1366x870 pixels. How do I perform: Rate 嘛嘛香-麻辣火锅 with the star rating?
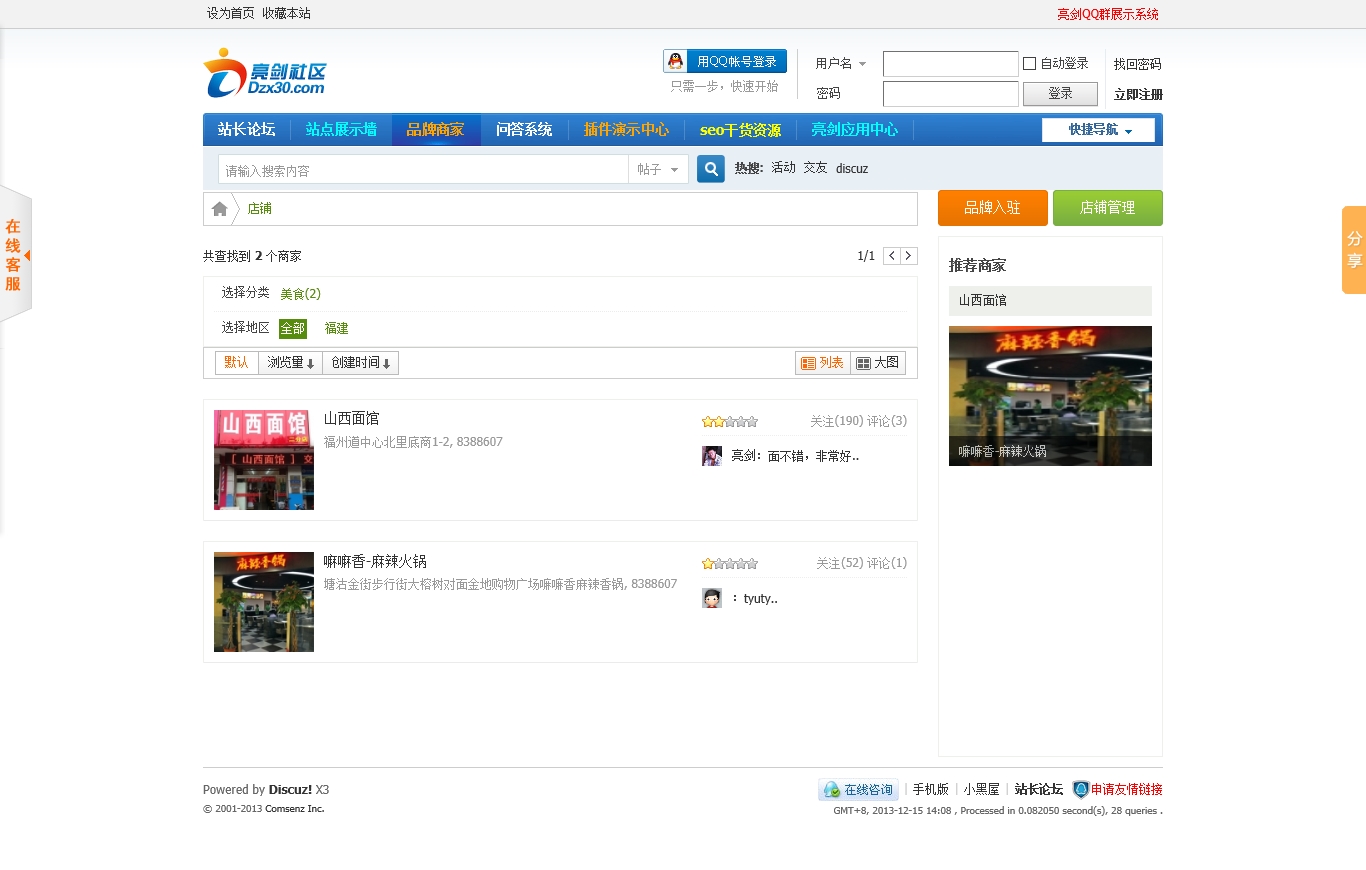[x=729, y=562]
